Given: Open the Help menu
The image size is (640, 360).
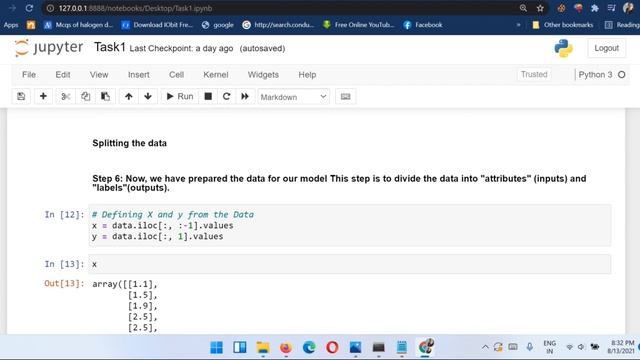Looking at the screenshot, I should [307, 75].
